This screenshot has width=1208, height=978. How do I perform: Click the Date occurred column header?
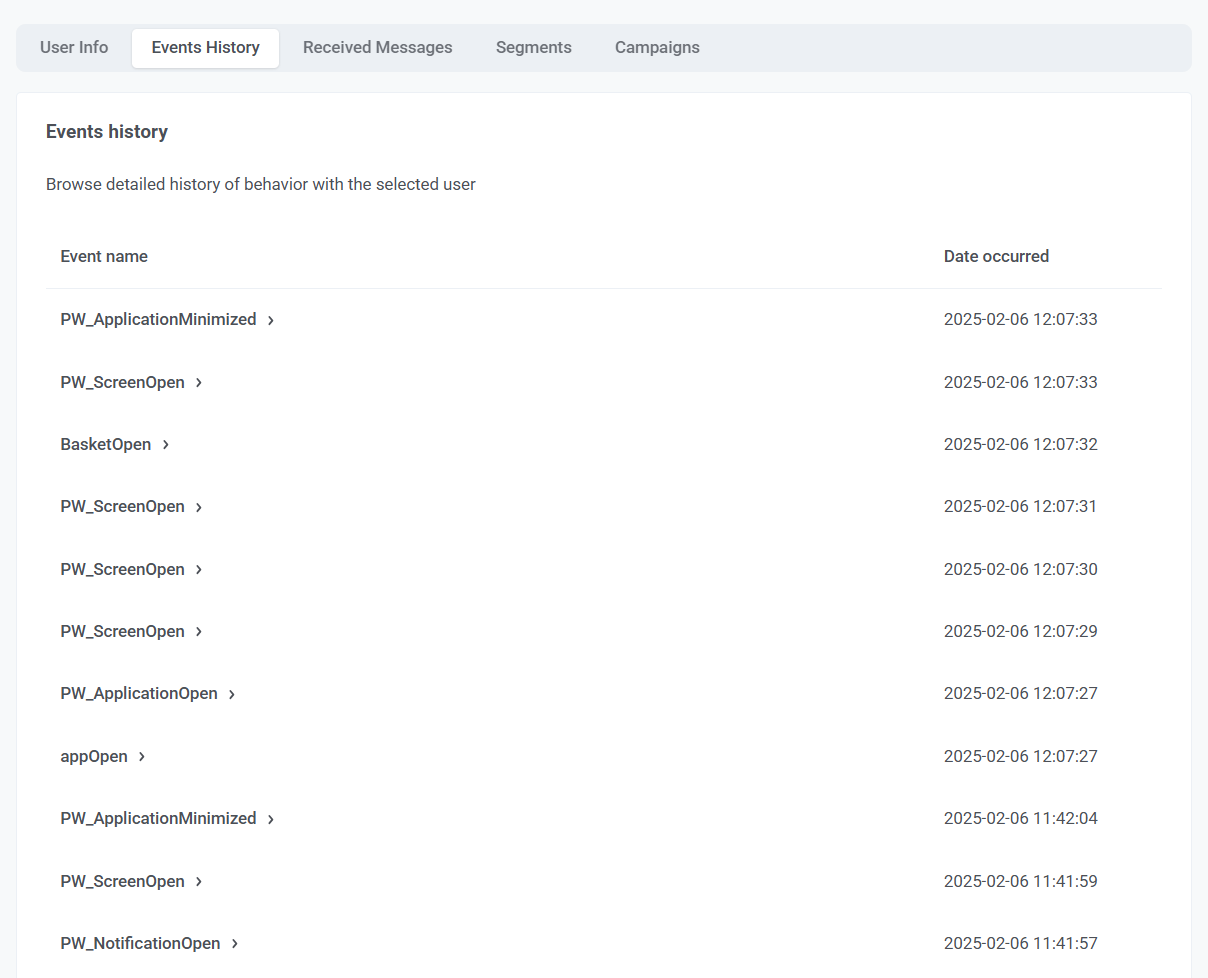(996, 257)
